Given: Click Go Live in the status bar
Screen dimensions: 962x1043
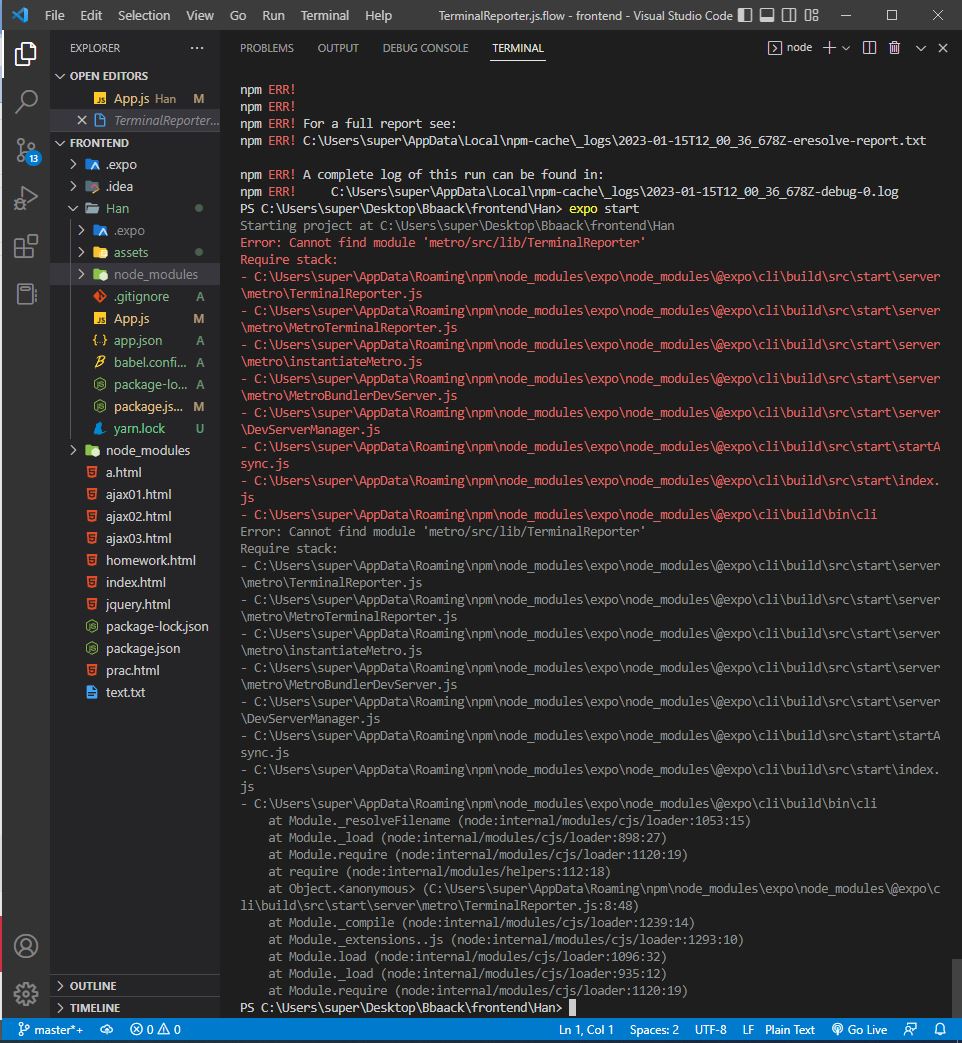Looking at the screenshot, I should tap(860, 1030).
